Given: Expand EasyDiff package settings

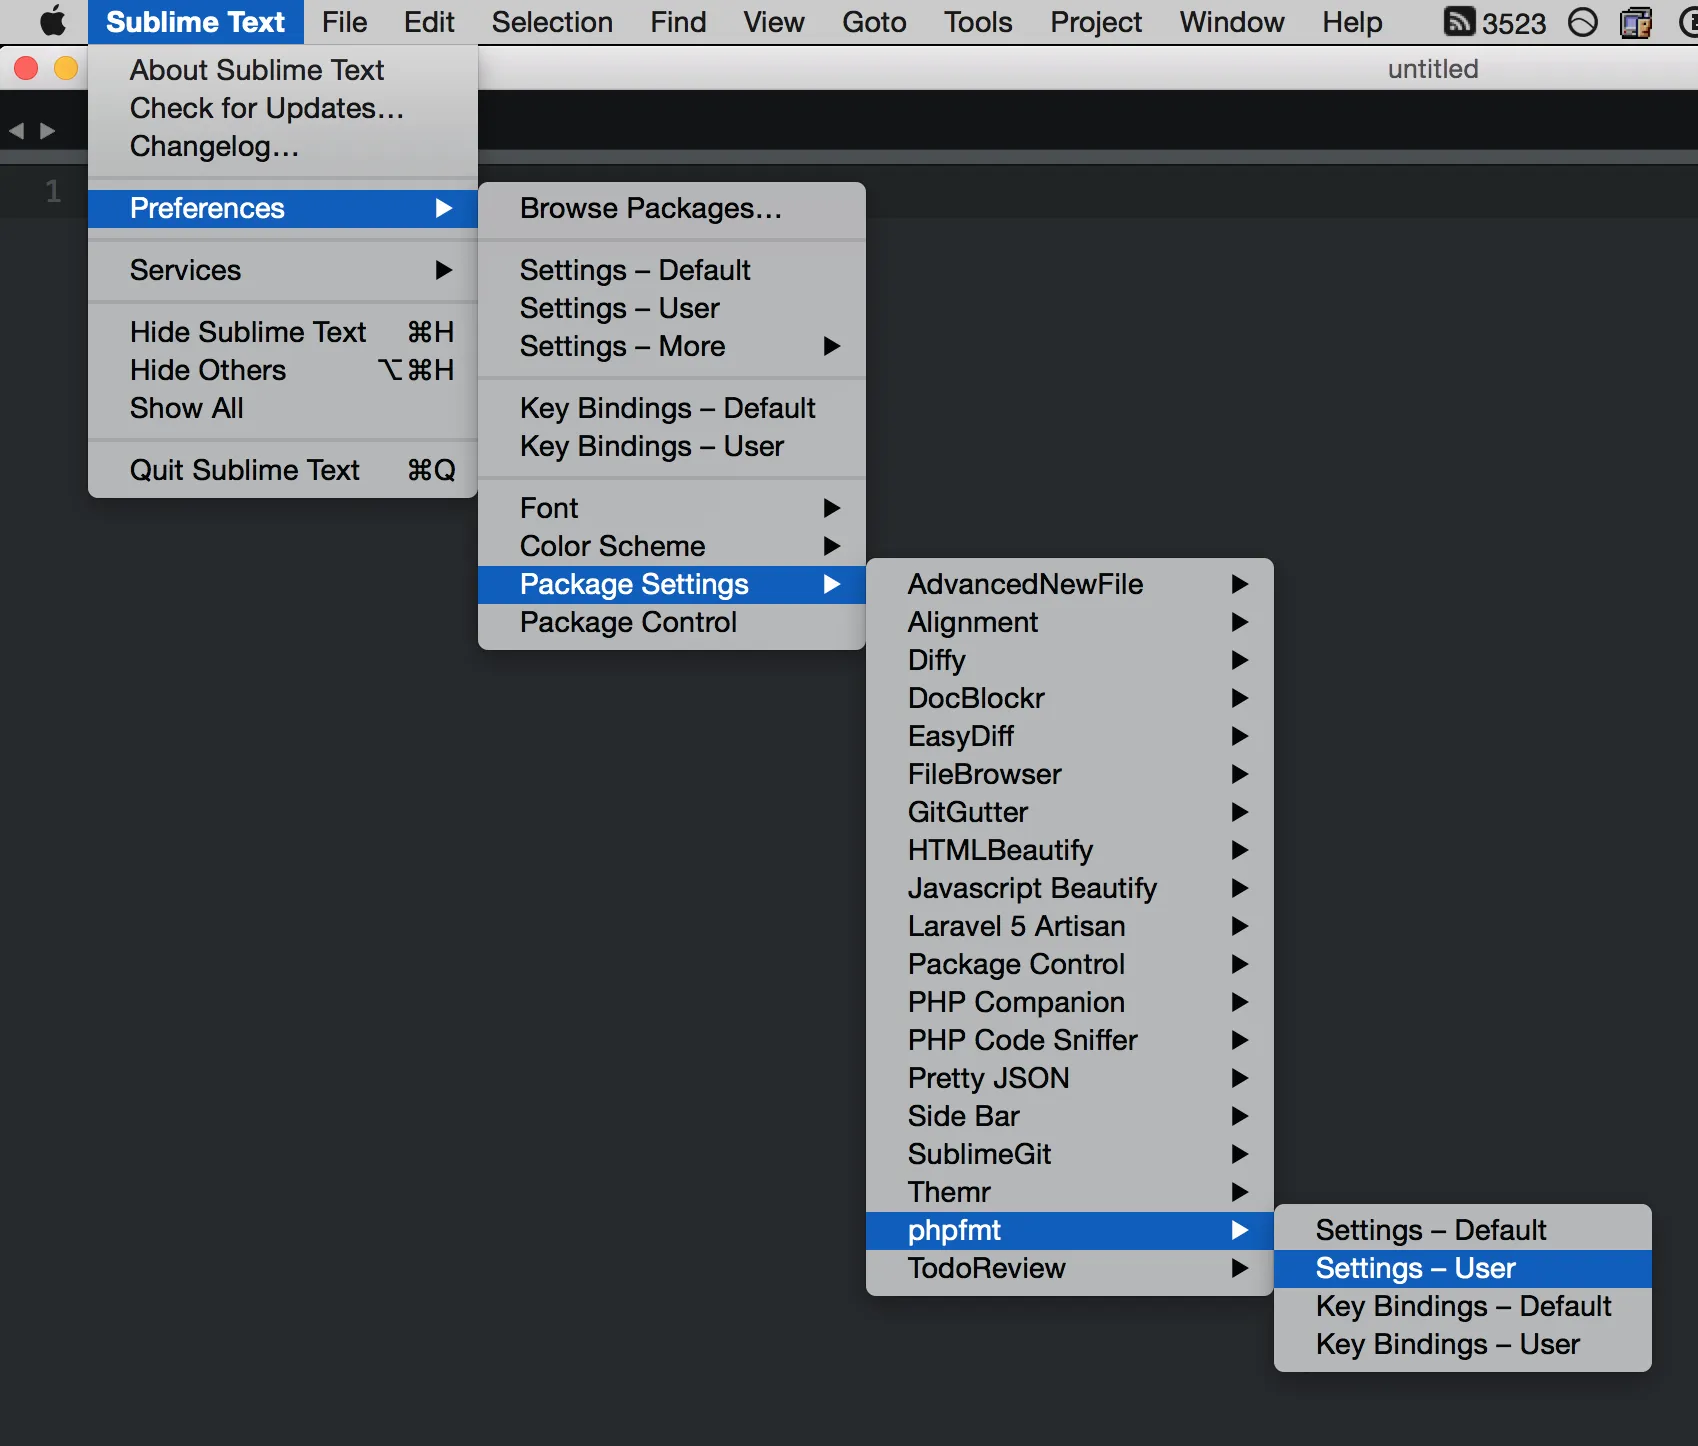Looking at the screenshot, I should pos(1070,736).
